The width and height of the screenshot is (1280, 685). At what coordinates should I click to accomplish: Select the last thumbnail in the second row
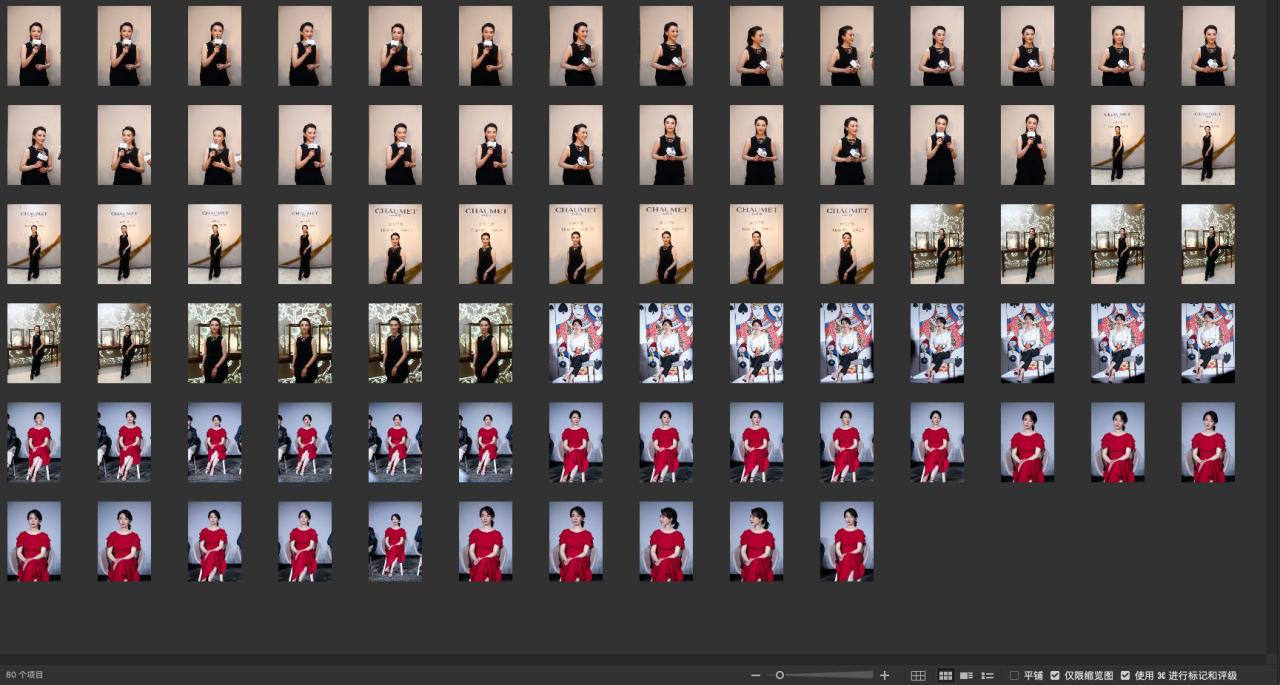tap(1208, 145)
